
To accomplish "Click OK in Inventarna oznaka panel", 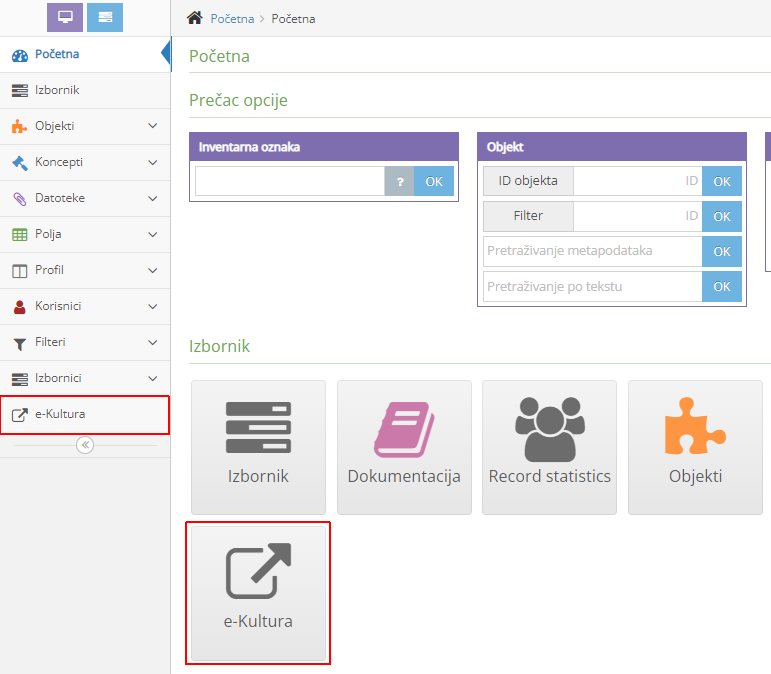I will (x=434, y=181).
